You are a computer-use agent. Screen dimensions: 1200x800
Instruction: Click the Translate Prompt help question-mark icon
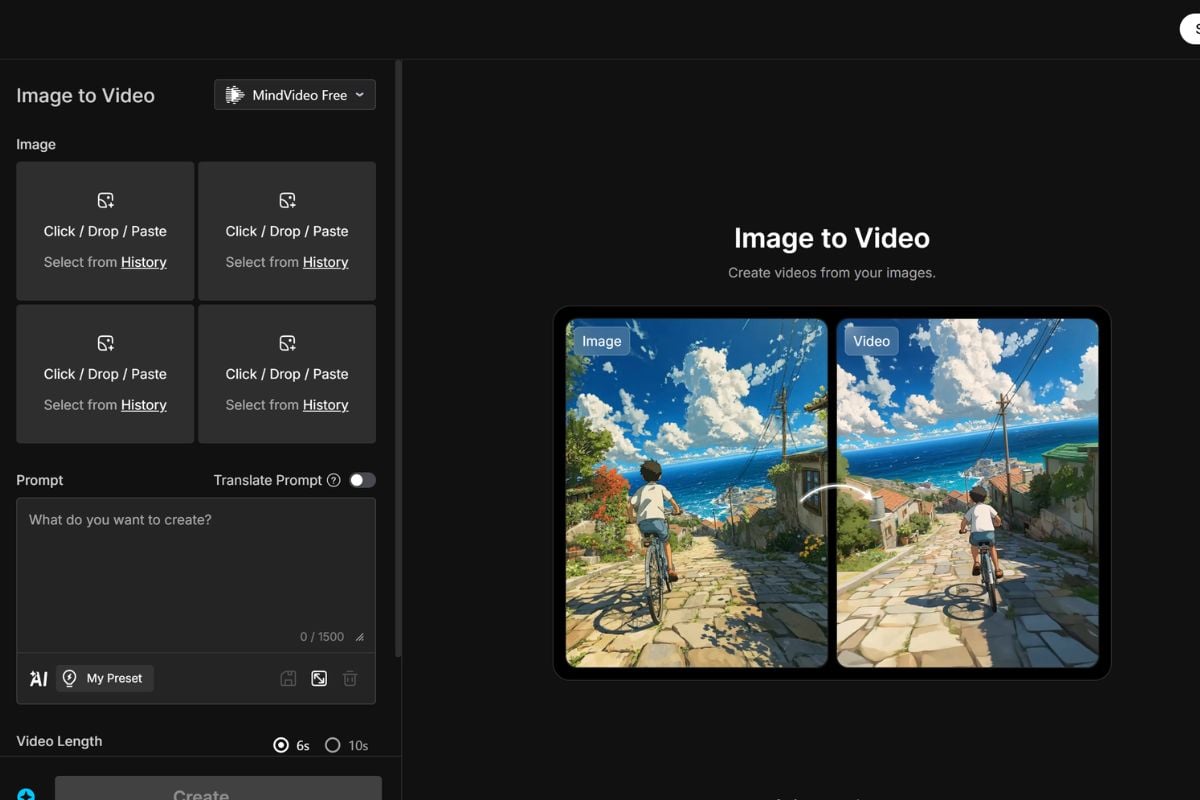(334, 480)
